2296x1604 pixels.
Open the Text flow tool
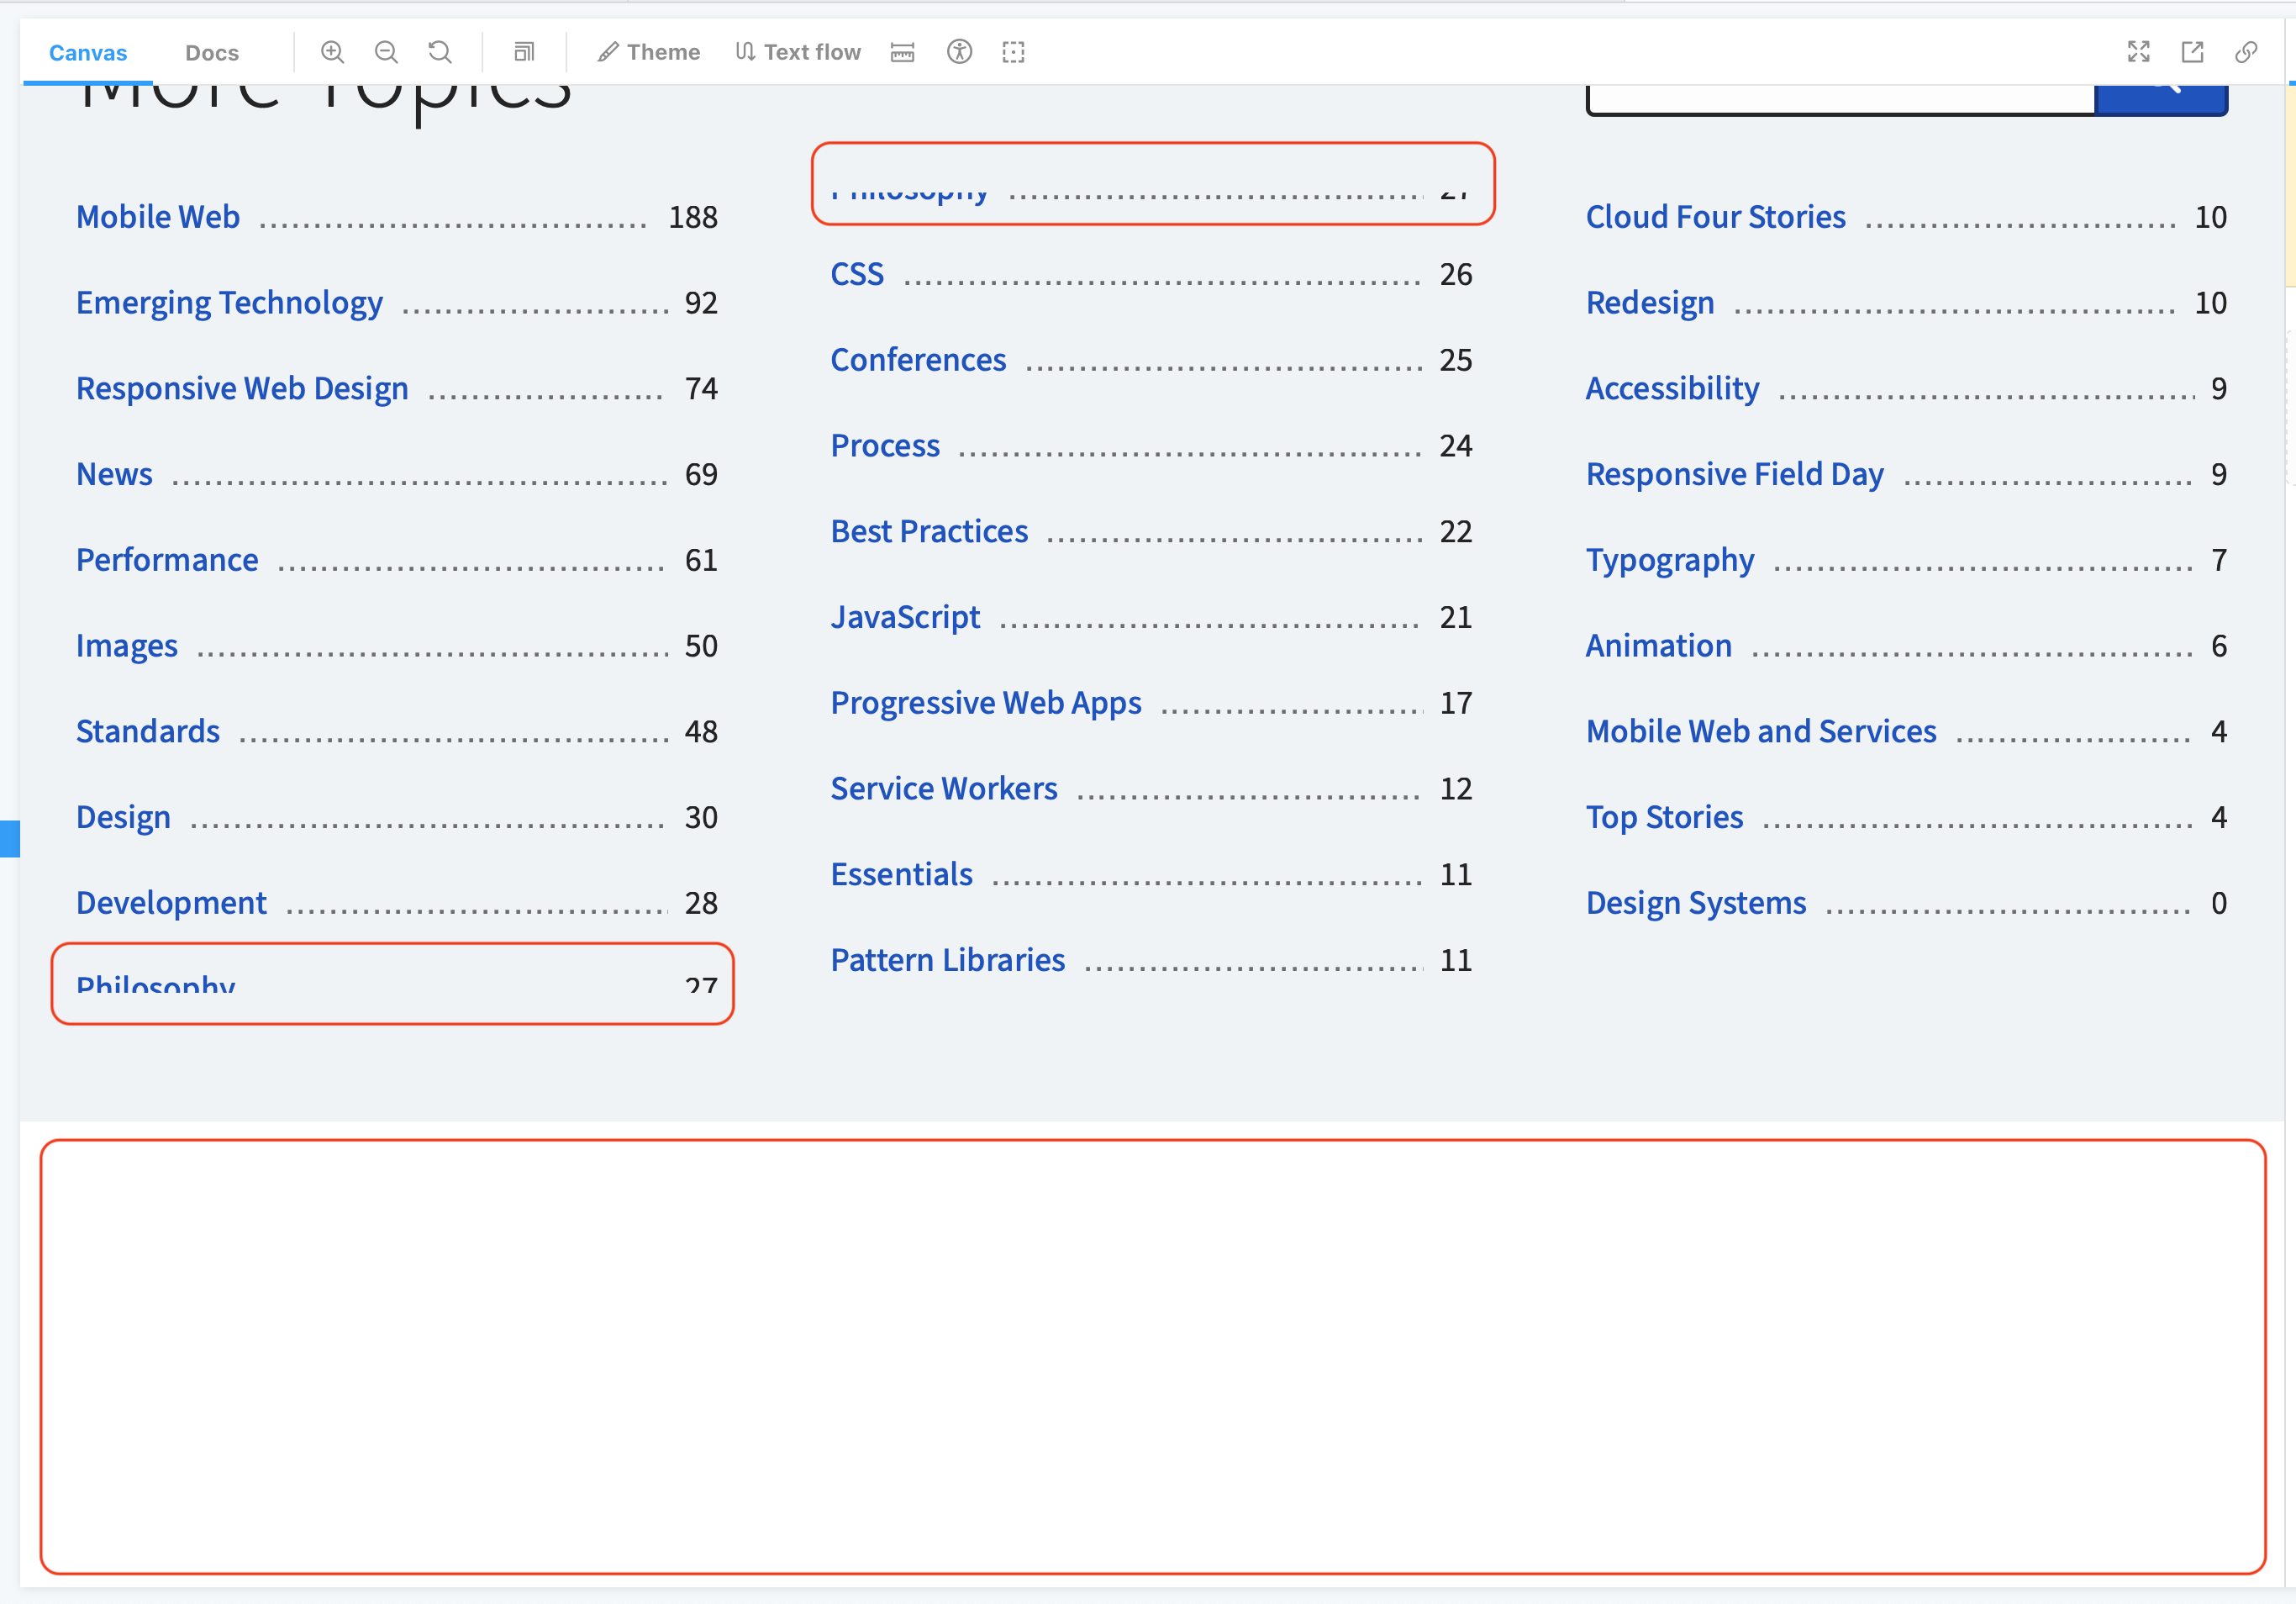click(798, 52)
